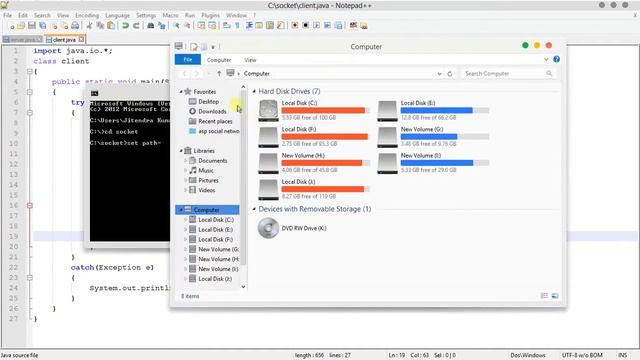Open the Explorer View ribbon tab

(x=250, y=60)
